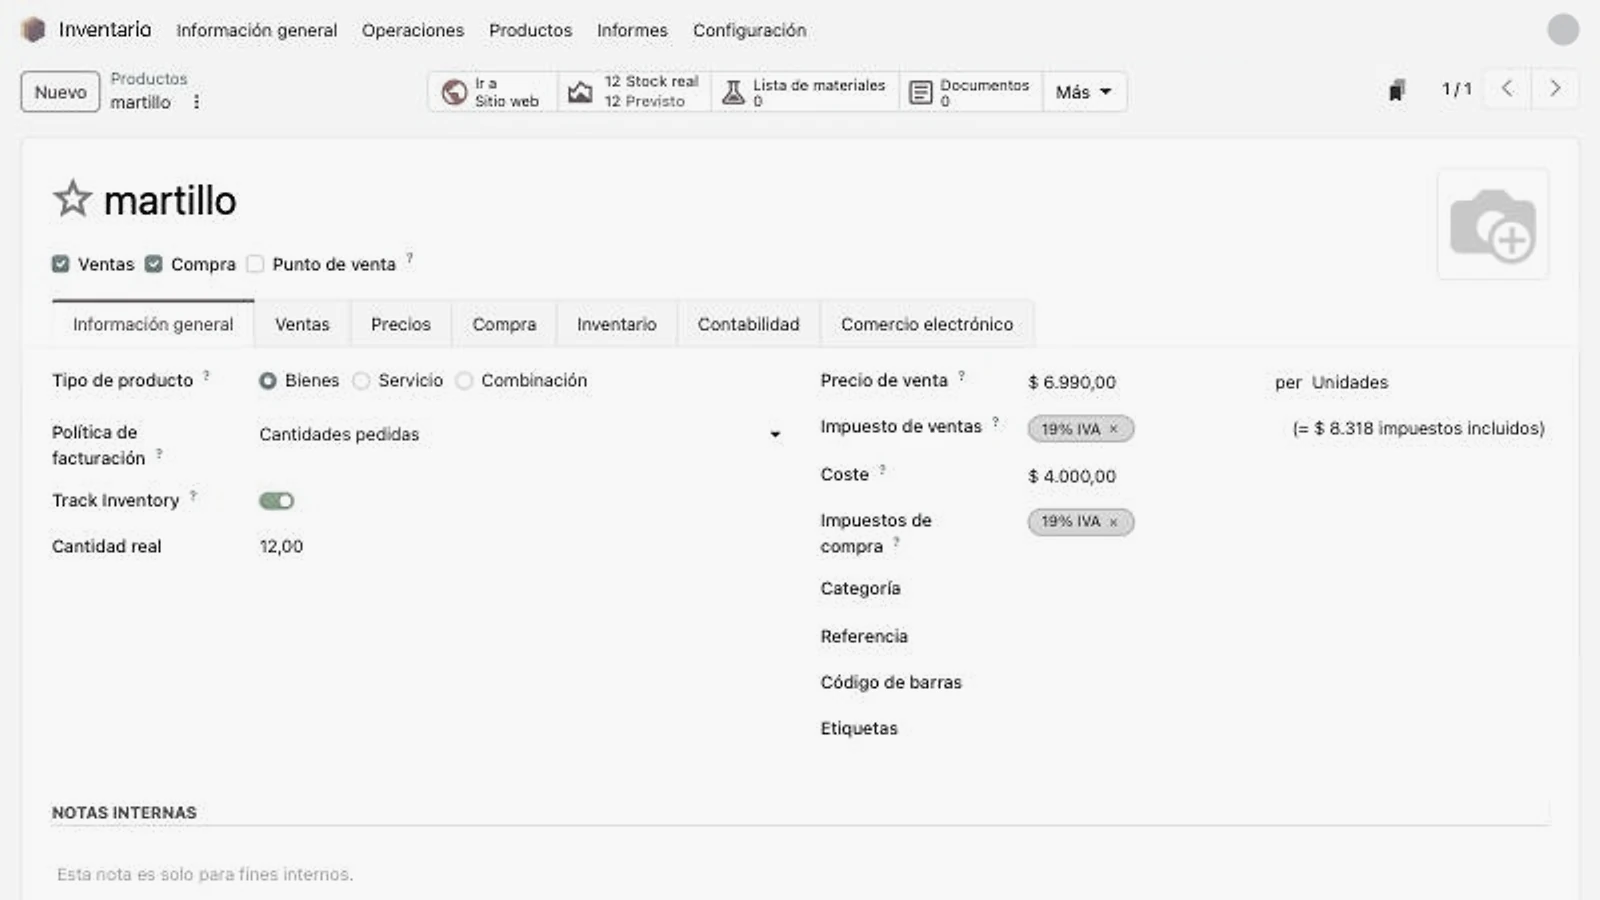Enable the Punto de venta checkbox
Image resolution: width=1600 pixels, height=900 pixels.
[x=255, y=264]
